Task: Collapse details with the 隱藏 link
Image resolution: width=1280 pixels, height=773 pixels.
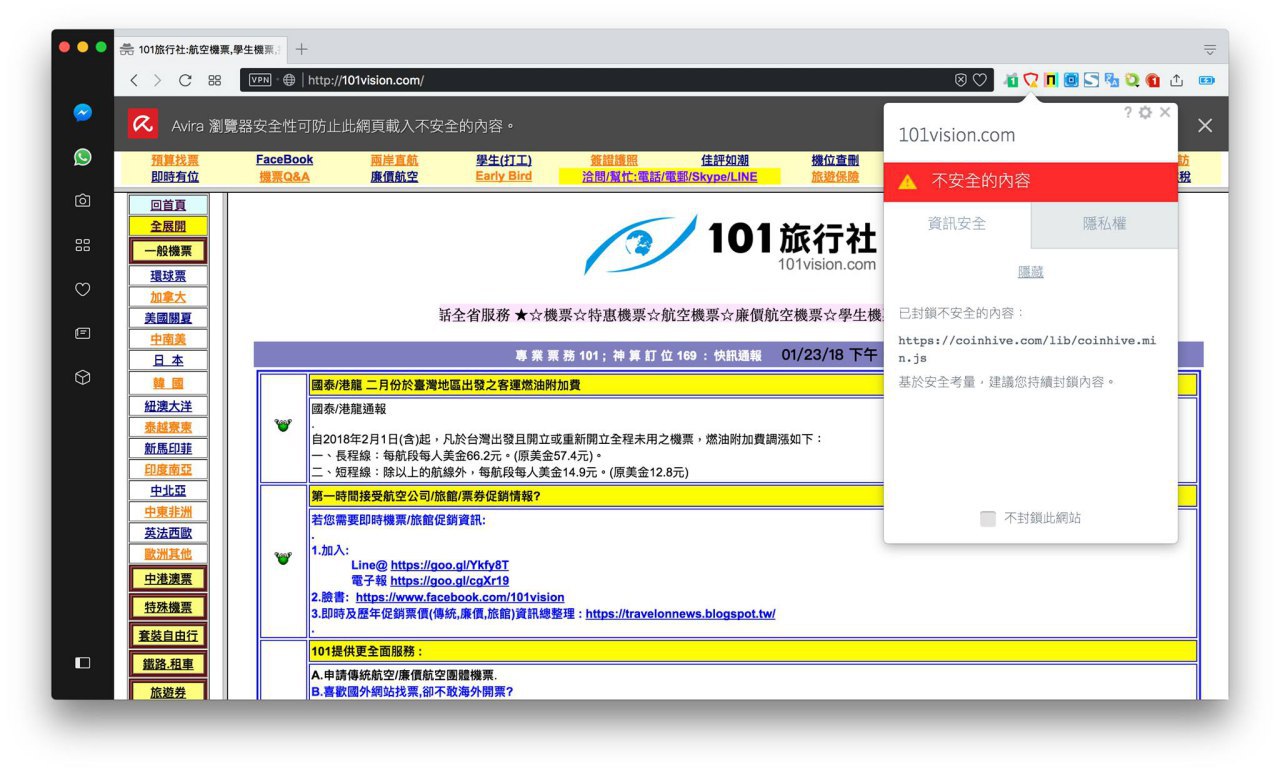Action: click(x=1030, y=272)
